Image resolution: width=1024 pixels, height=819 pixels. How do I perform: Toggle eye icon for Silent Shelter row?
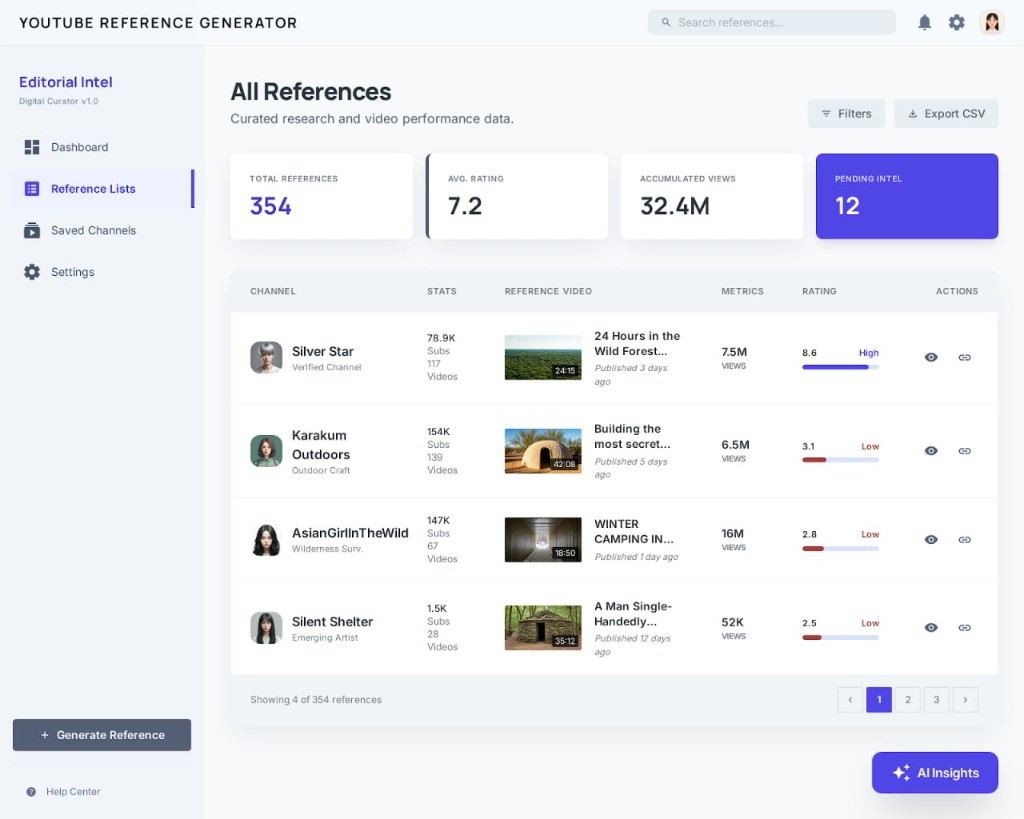pyautogui.click(x=931, y=628)
